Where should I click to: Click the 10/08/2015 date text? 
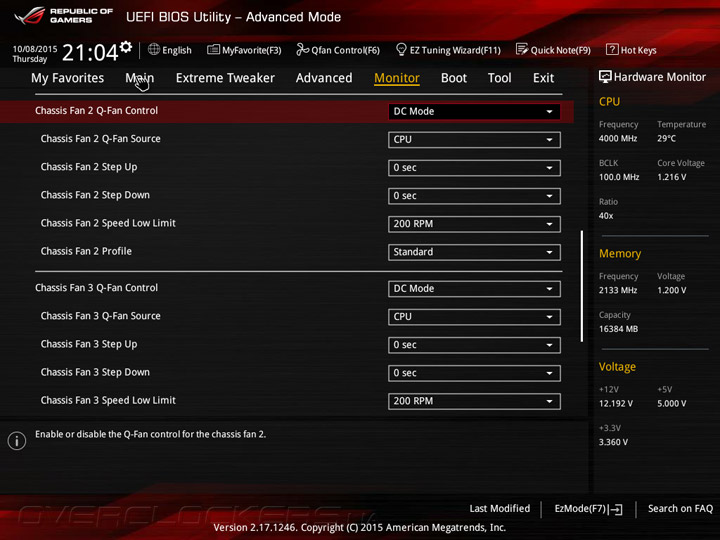(35, 49)
